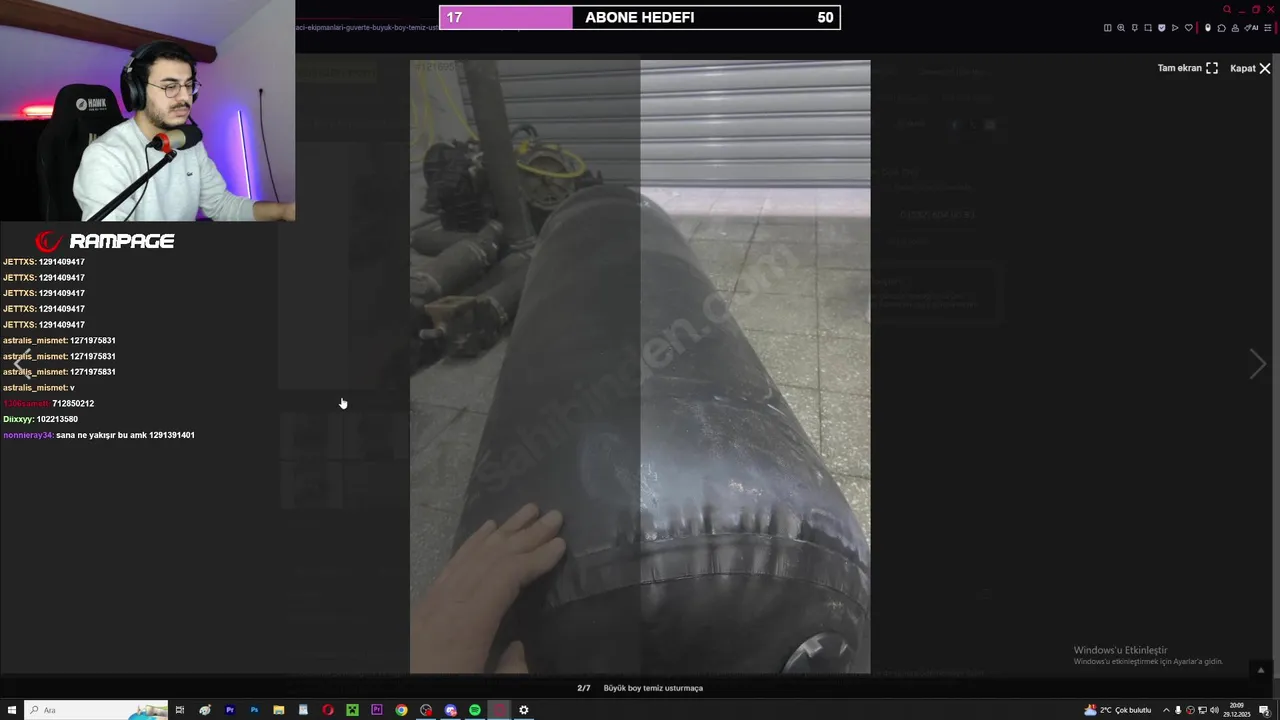Expand the hidden system tray icons
Viewport: 1280px width, 720px height.
click(1166, 710)
